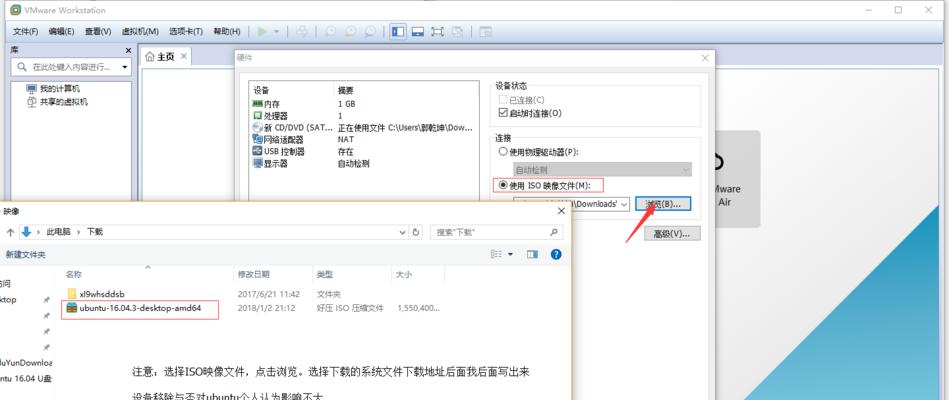Click the take snapshot clock icon
The width and height of the screenshot is (949, 400).
330,31
